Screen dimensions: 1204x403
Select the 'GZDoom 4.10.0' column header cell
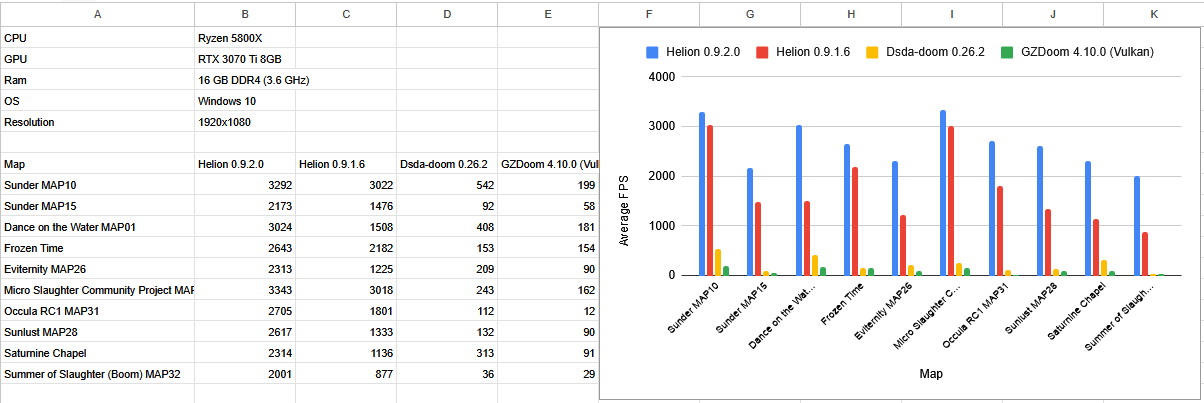548,163
